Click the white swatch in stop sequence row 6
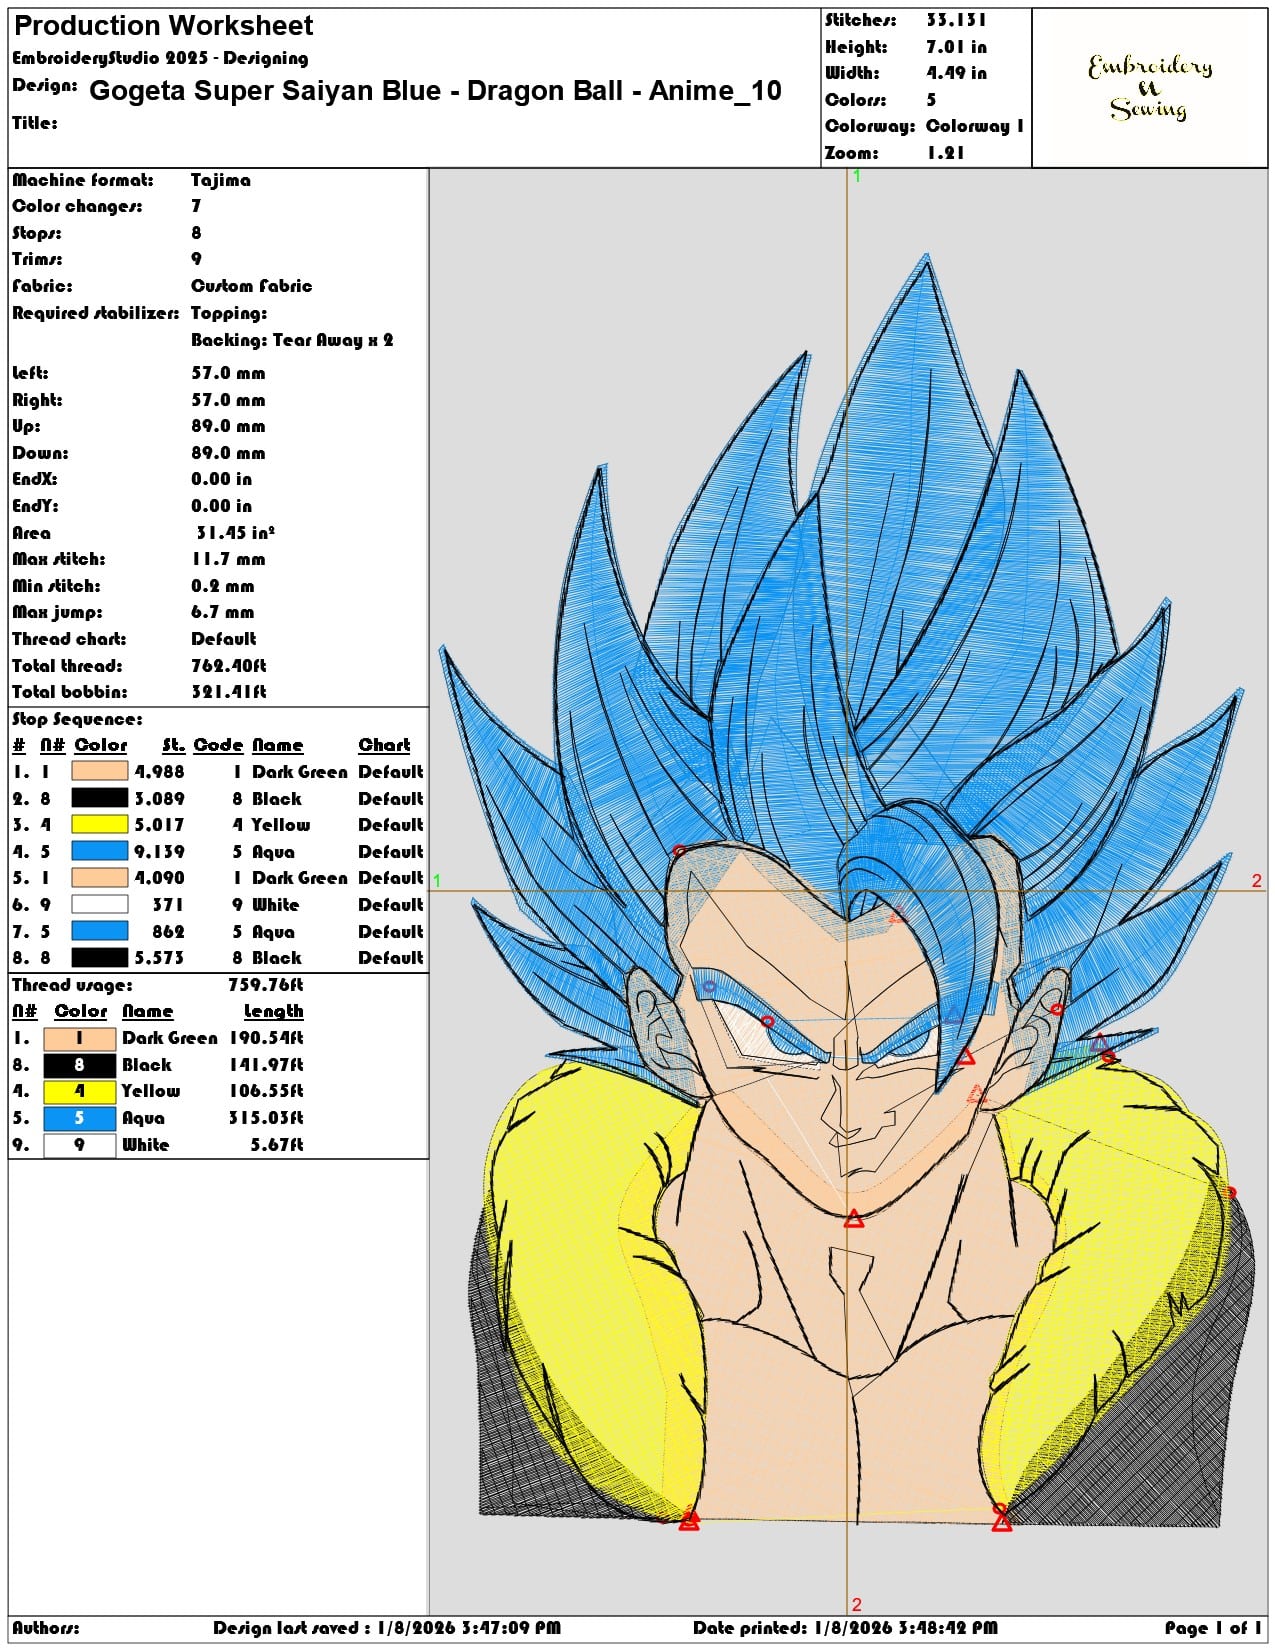The width and height of the screenshot is (1275, 1650). point(100,904)
